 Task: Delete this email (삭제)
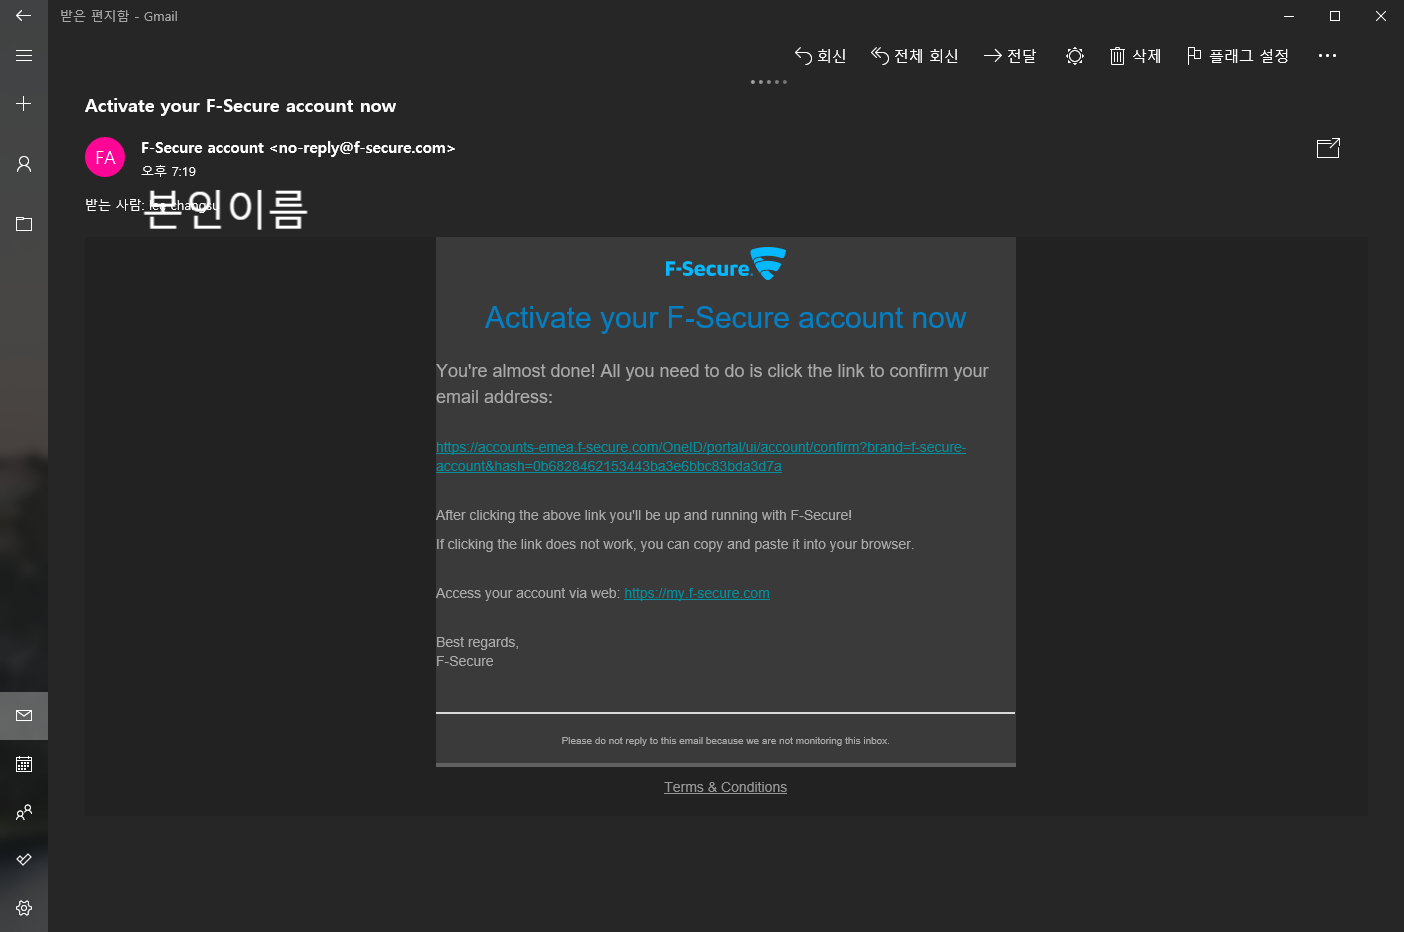pos(1135,56)
